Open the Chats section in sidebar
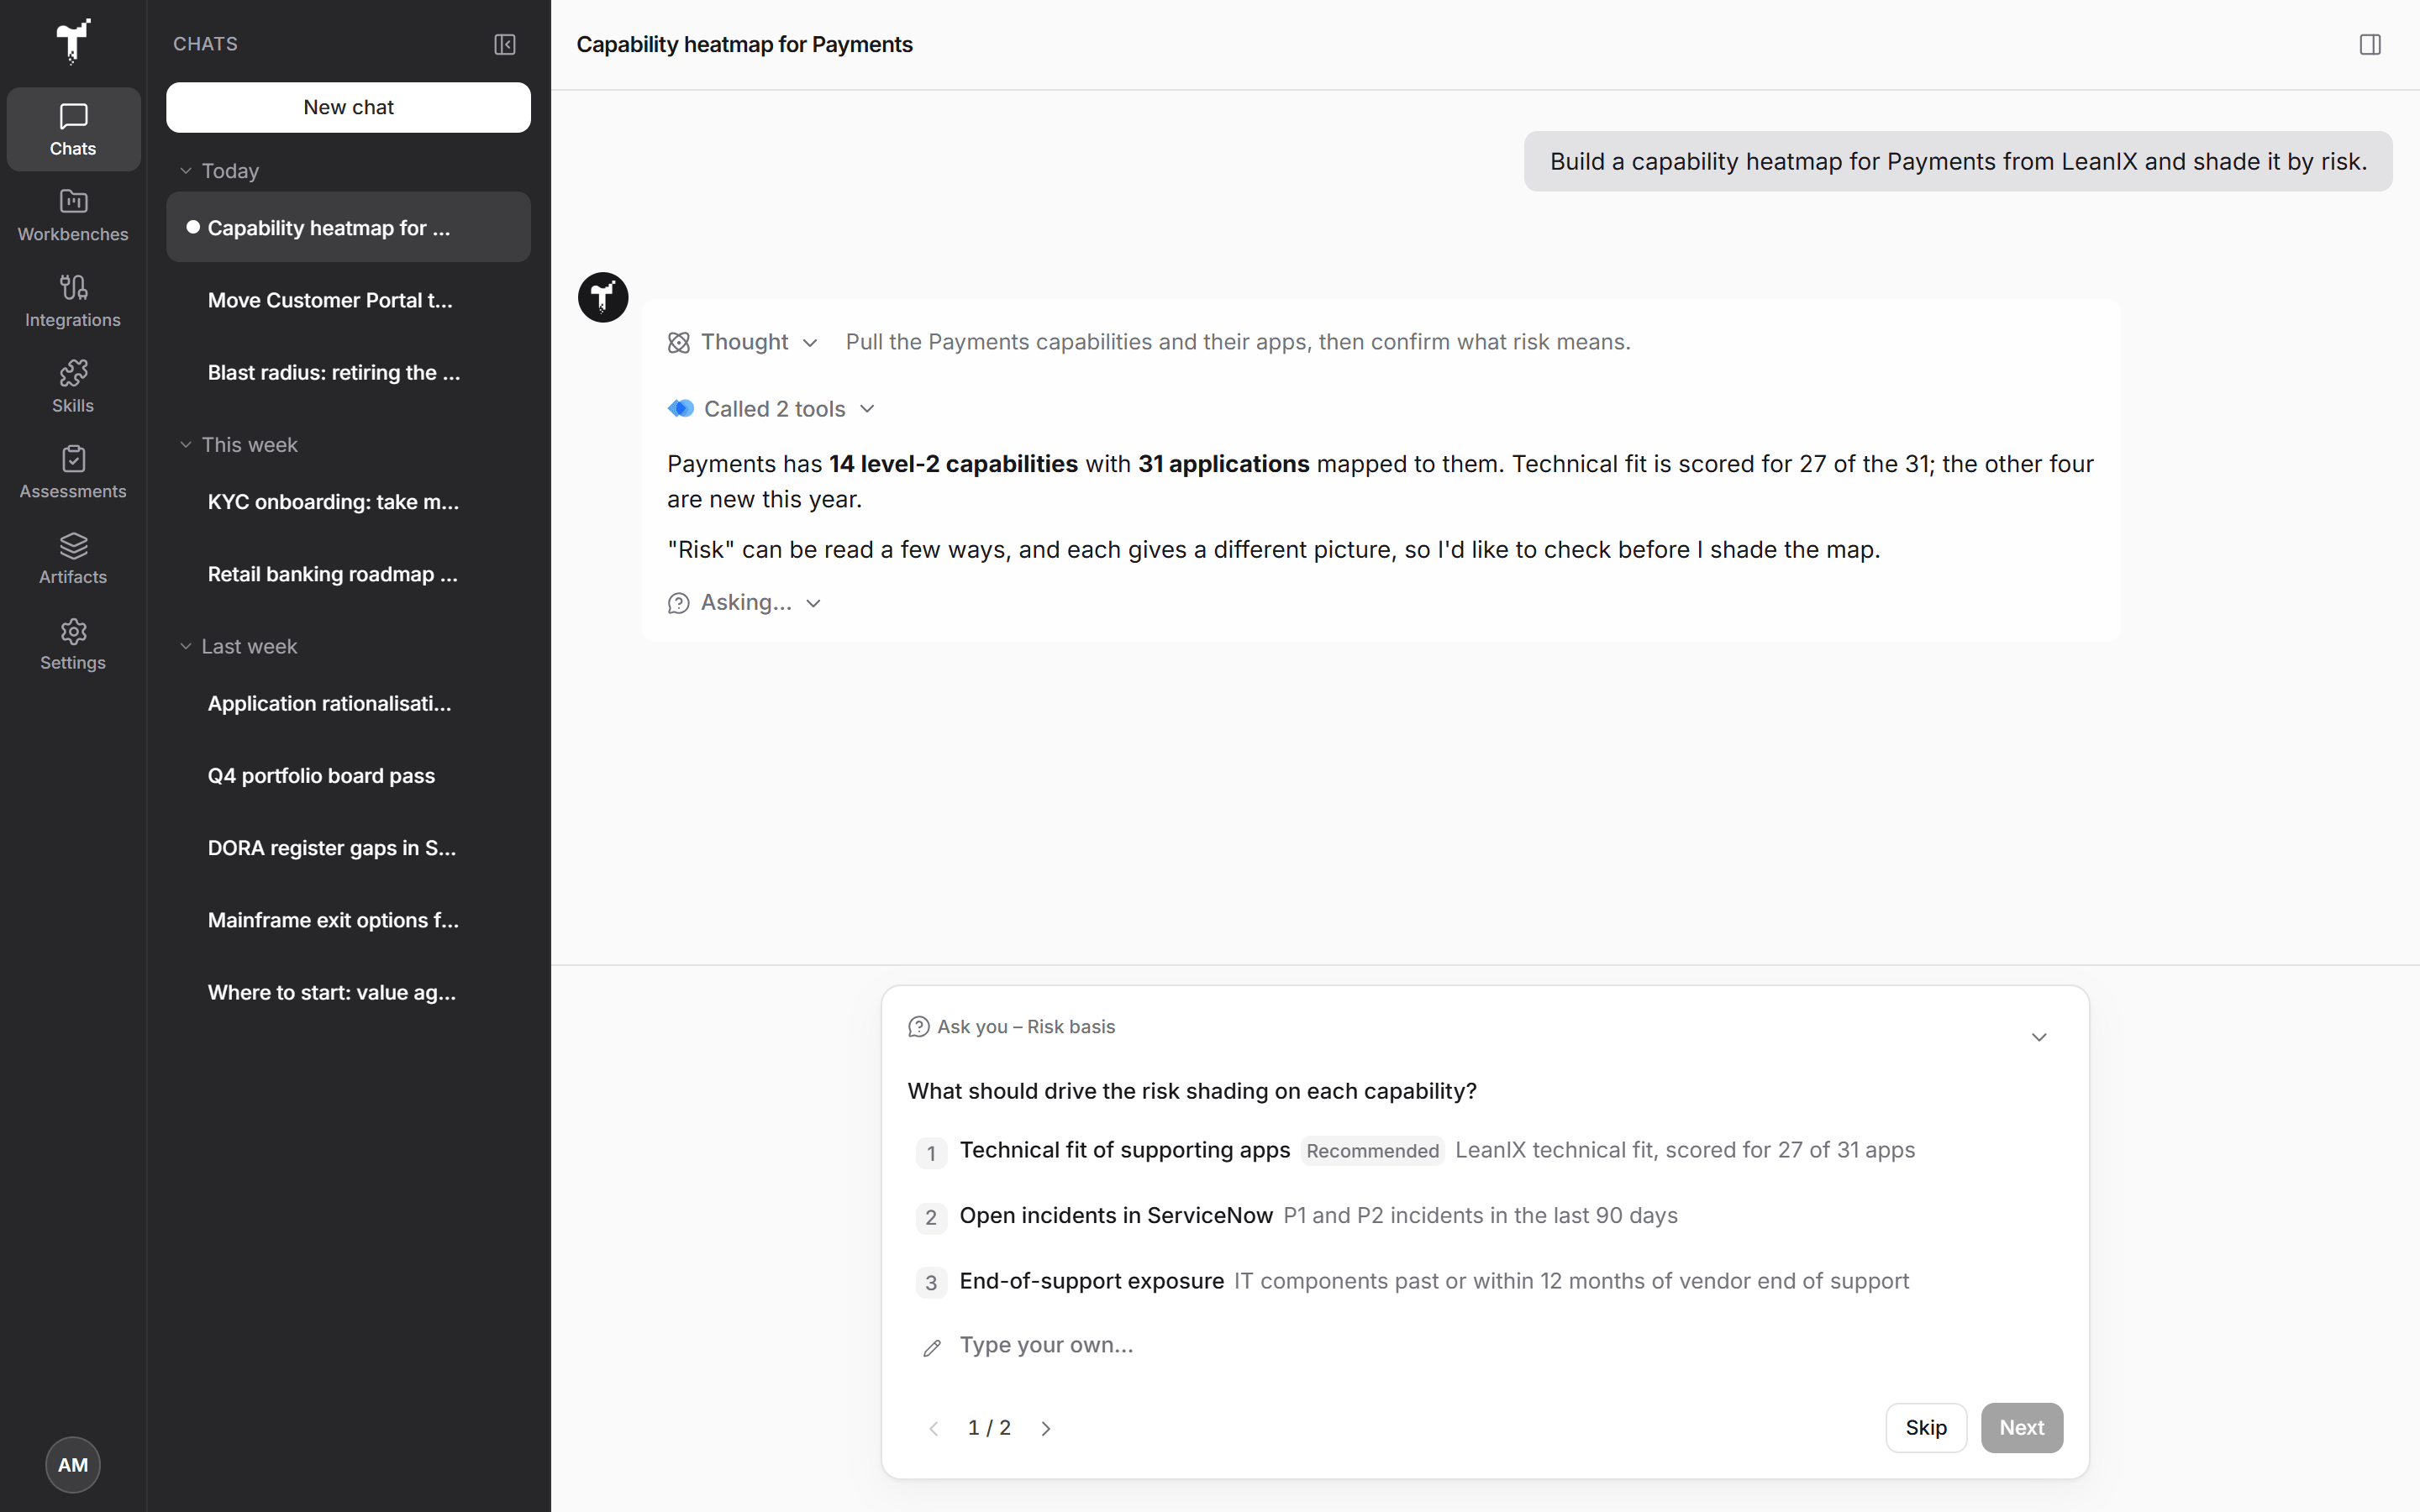 click(x=73, y=129)
